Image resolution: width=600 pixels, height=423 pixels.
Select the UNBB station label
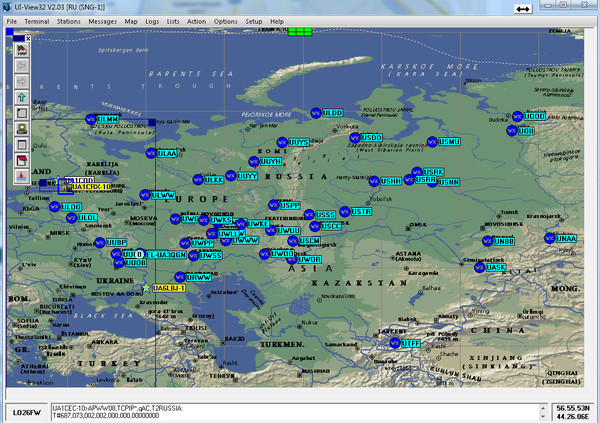pos(504,242)
